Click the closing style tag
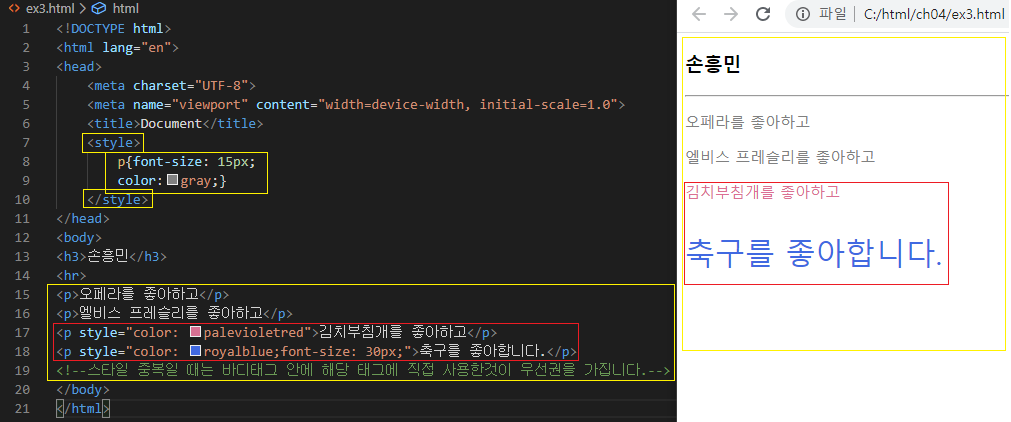Screen dimensions: 1011x422 (x=117, y=199)
